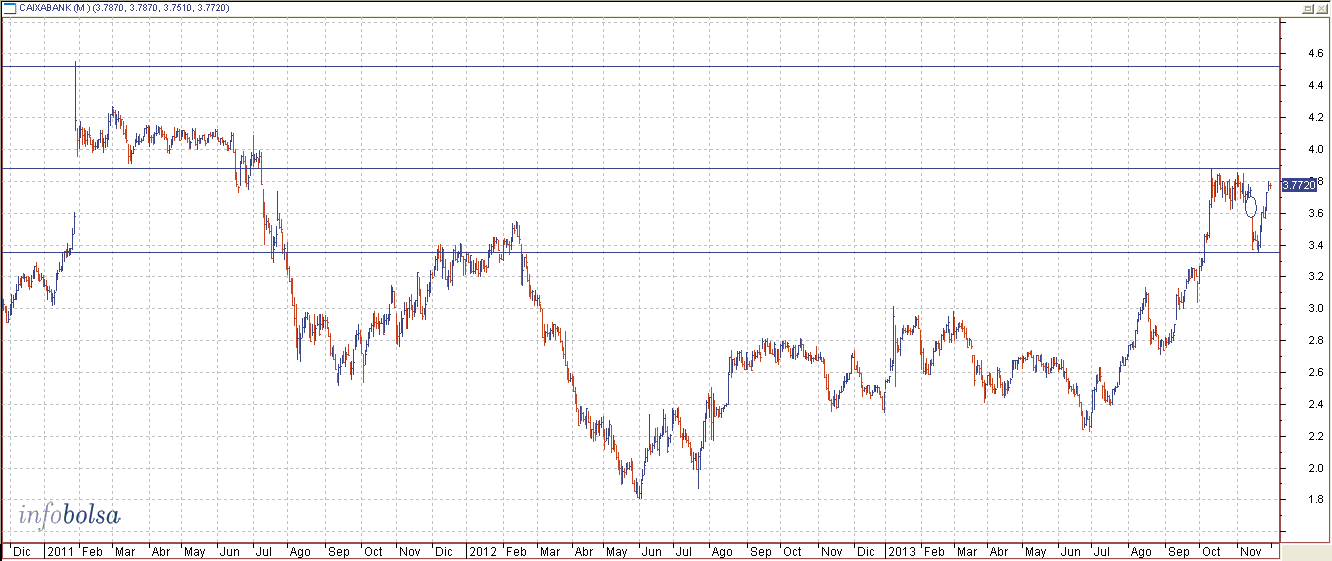This screenshot has height=561, width=1332.
Task: Click the chart window icon beside CAIXABANK title
Action: tap(9, 7)
